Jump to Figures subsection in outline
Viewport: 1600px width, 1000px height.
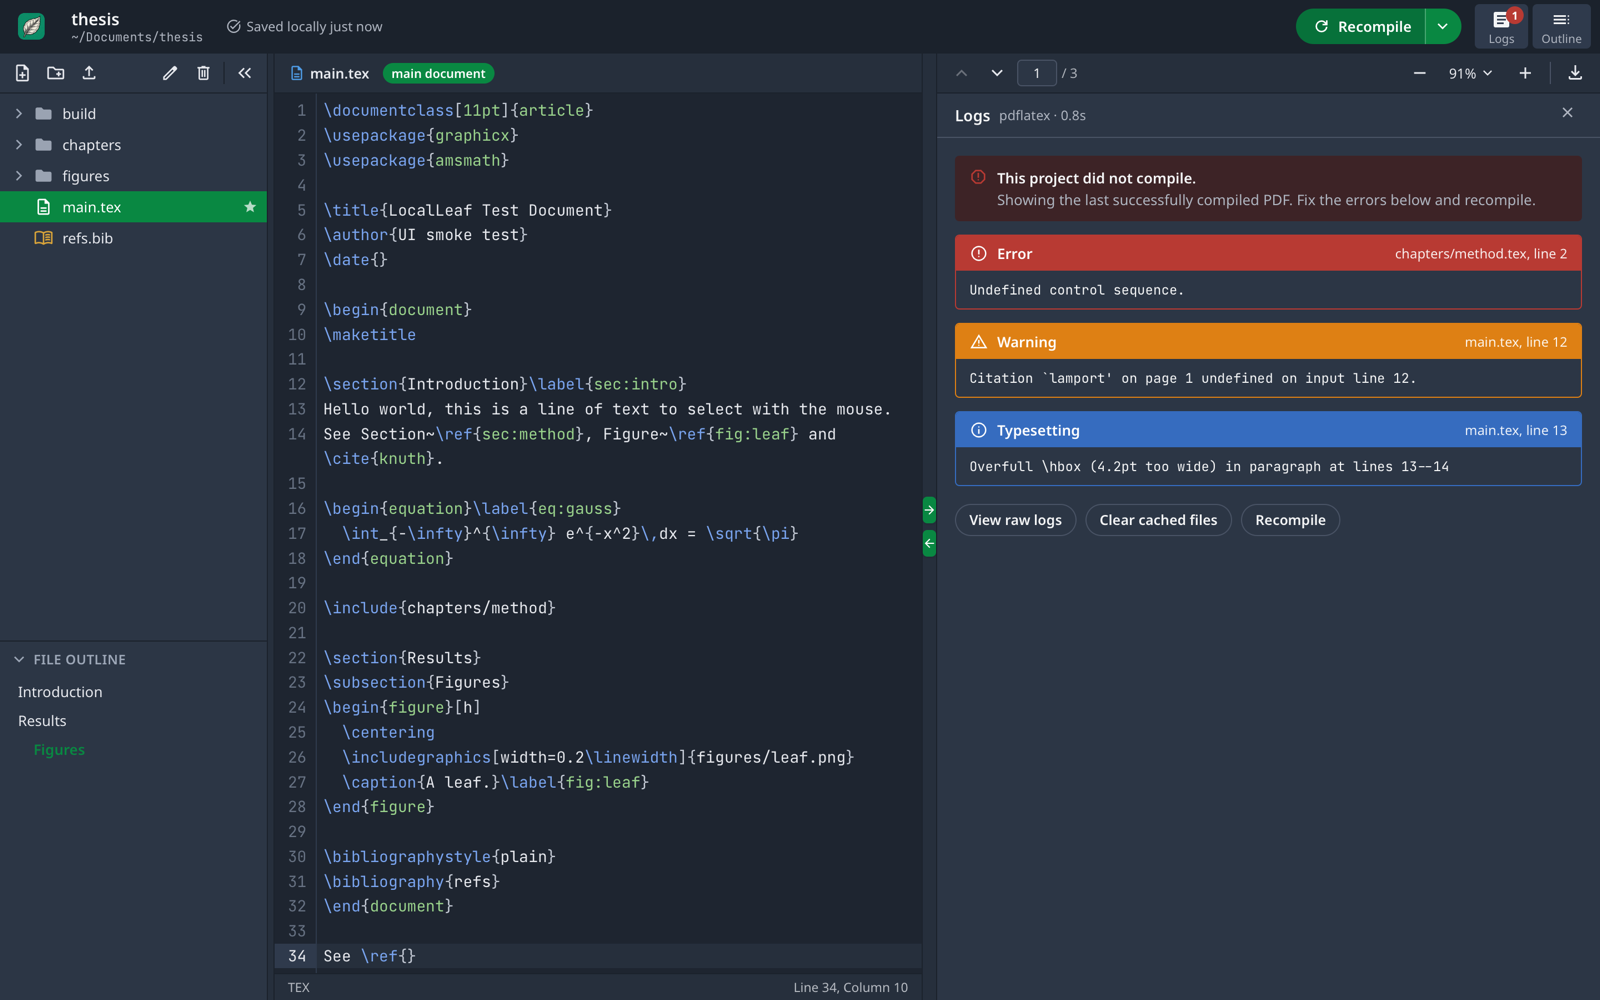pos(59,750)
